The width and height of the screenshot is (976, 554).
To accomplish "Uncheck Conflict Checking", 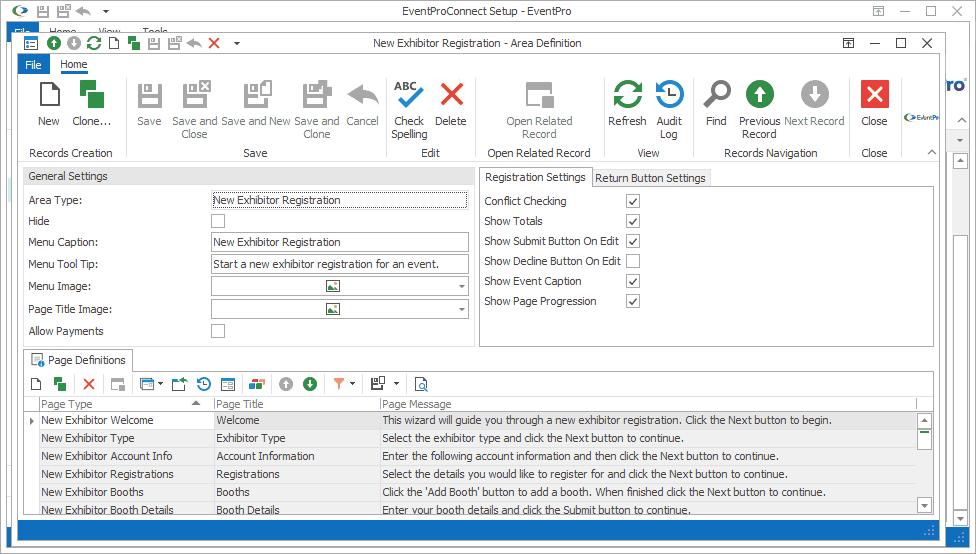I will point(633,201).
